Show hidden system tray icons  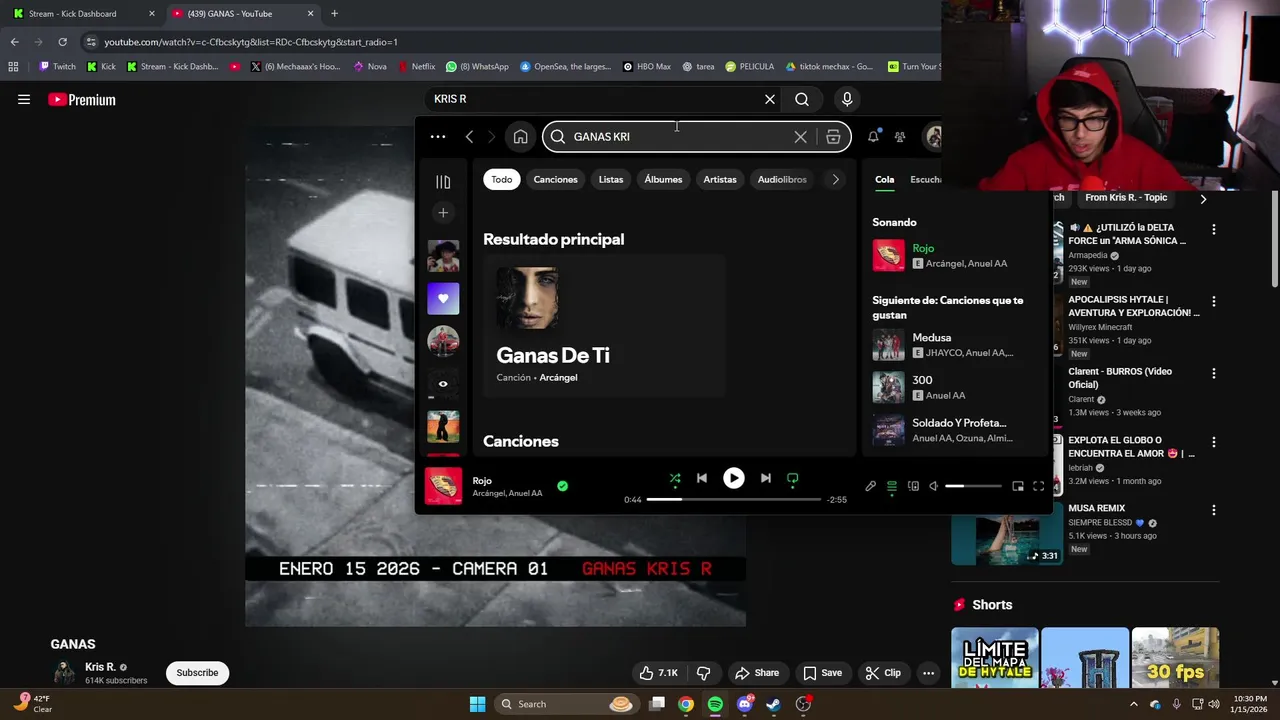point(1133,704)
